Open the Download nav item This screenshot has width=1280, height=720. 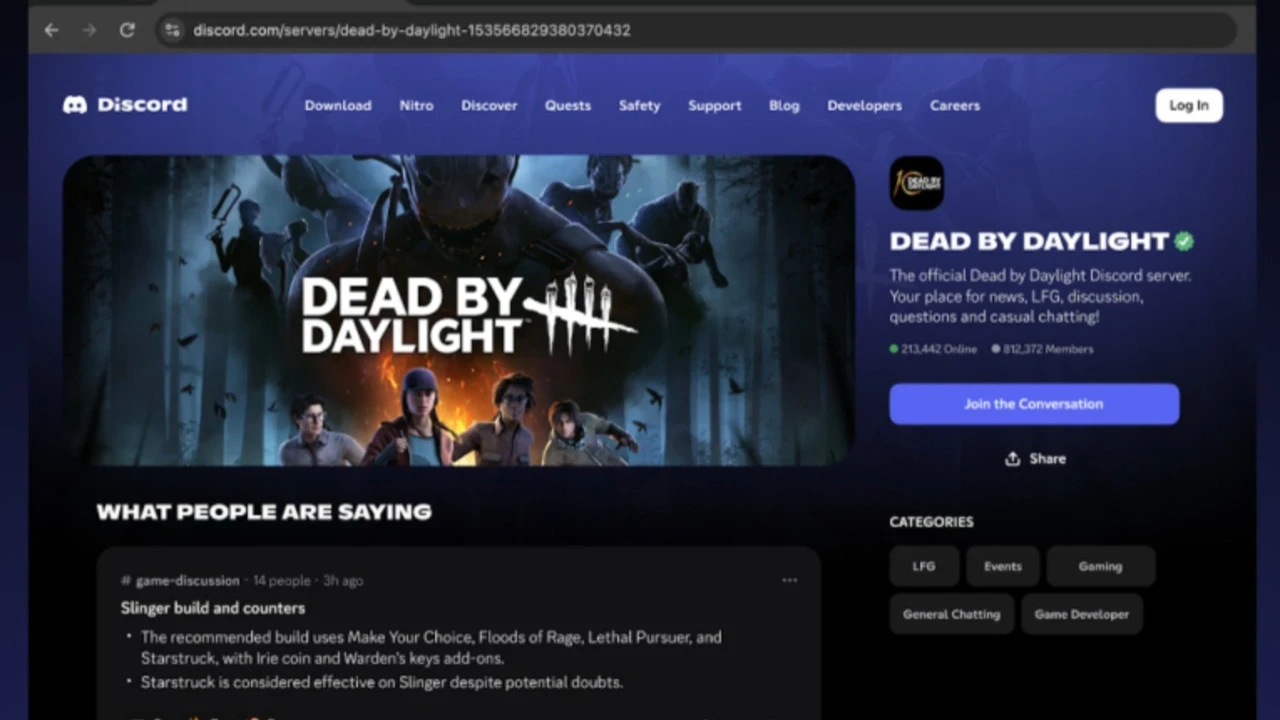point(338,105)
